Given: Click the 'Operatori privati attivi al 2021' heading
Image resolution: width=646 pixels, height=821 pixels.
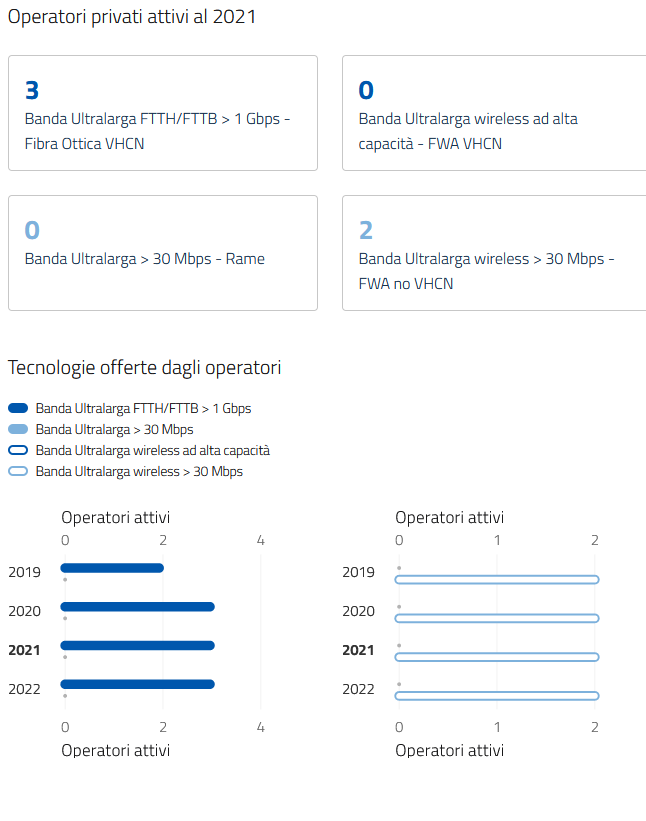Looking at the screenshot, I should (x=132, y=17).
